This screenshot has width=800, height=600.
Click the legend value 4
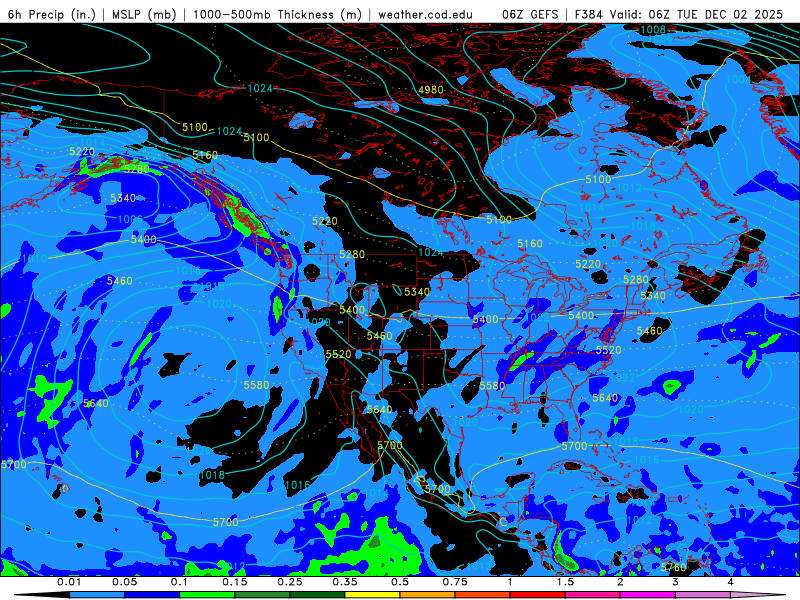730,582
